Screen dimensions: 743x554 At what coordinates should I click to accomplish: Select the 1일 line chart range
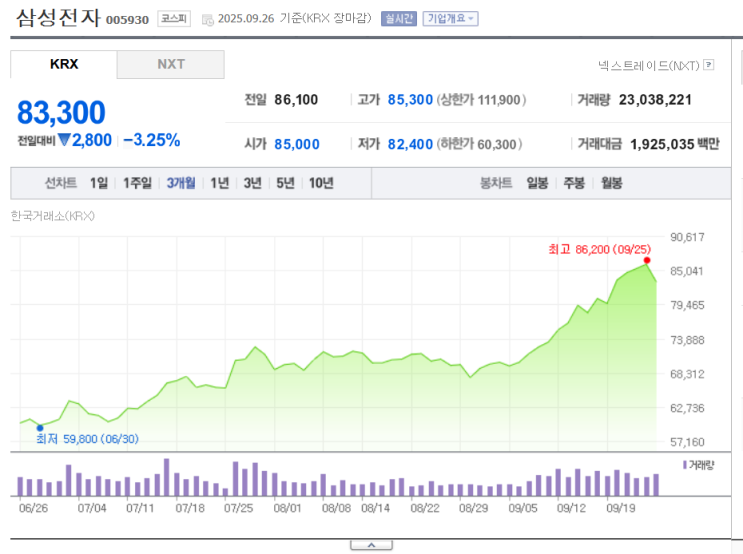(99, 183)
